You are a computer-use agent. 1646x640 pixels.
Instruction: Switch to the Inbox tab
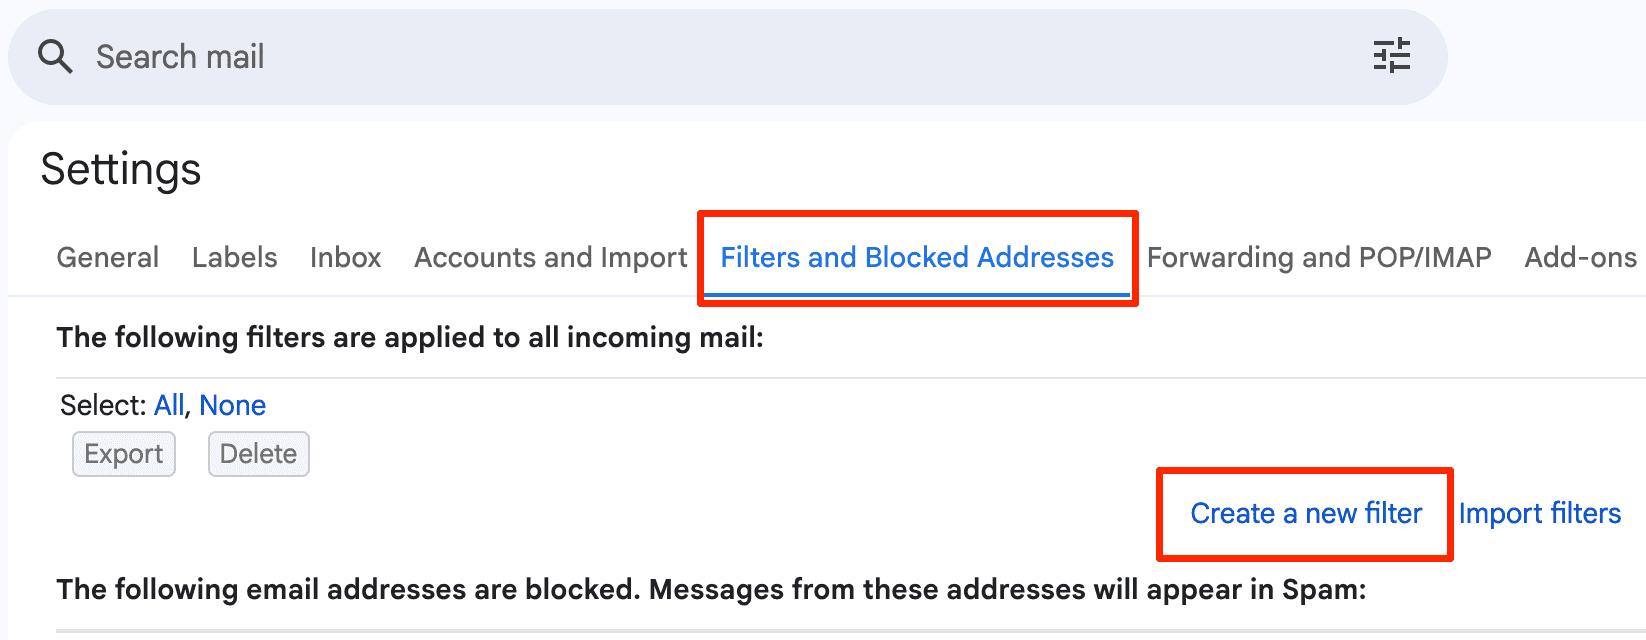345,257
